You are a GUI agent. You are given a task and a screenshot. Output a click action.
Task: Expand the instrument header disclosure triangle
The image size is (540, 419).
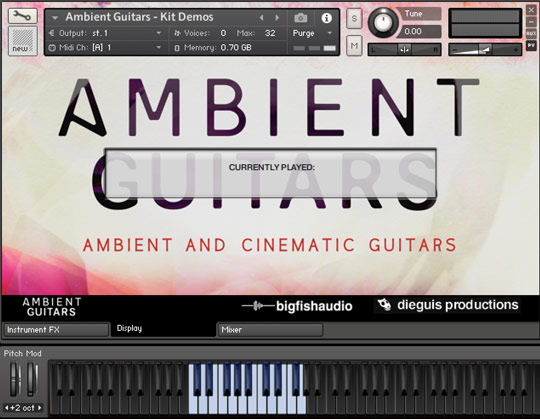(x=54, y=18)
